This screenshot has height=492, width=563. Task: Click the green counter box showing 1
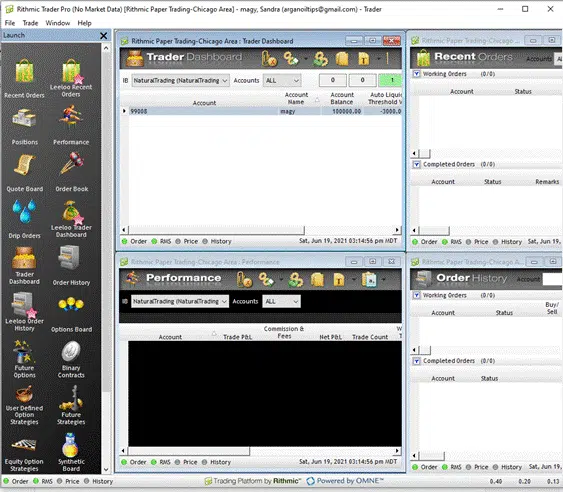(390, 80)
